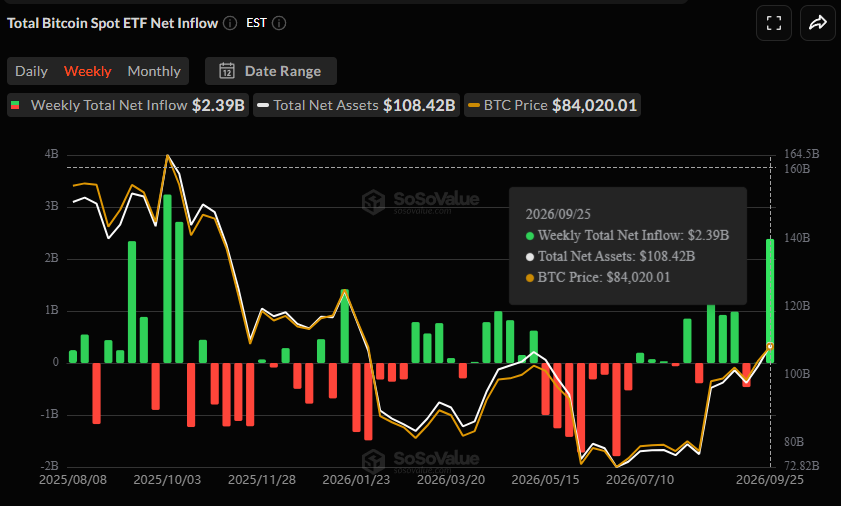The height and width of the screenshot is (506, 841).
Task: Click the 2B left axis label
Action: coord(51,258)
